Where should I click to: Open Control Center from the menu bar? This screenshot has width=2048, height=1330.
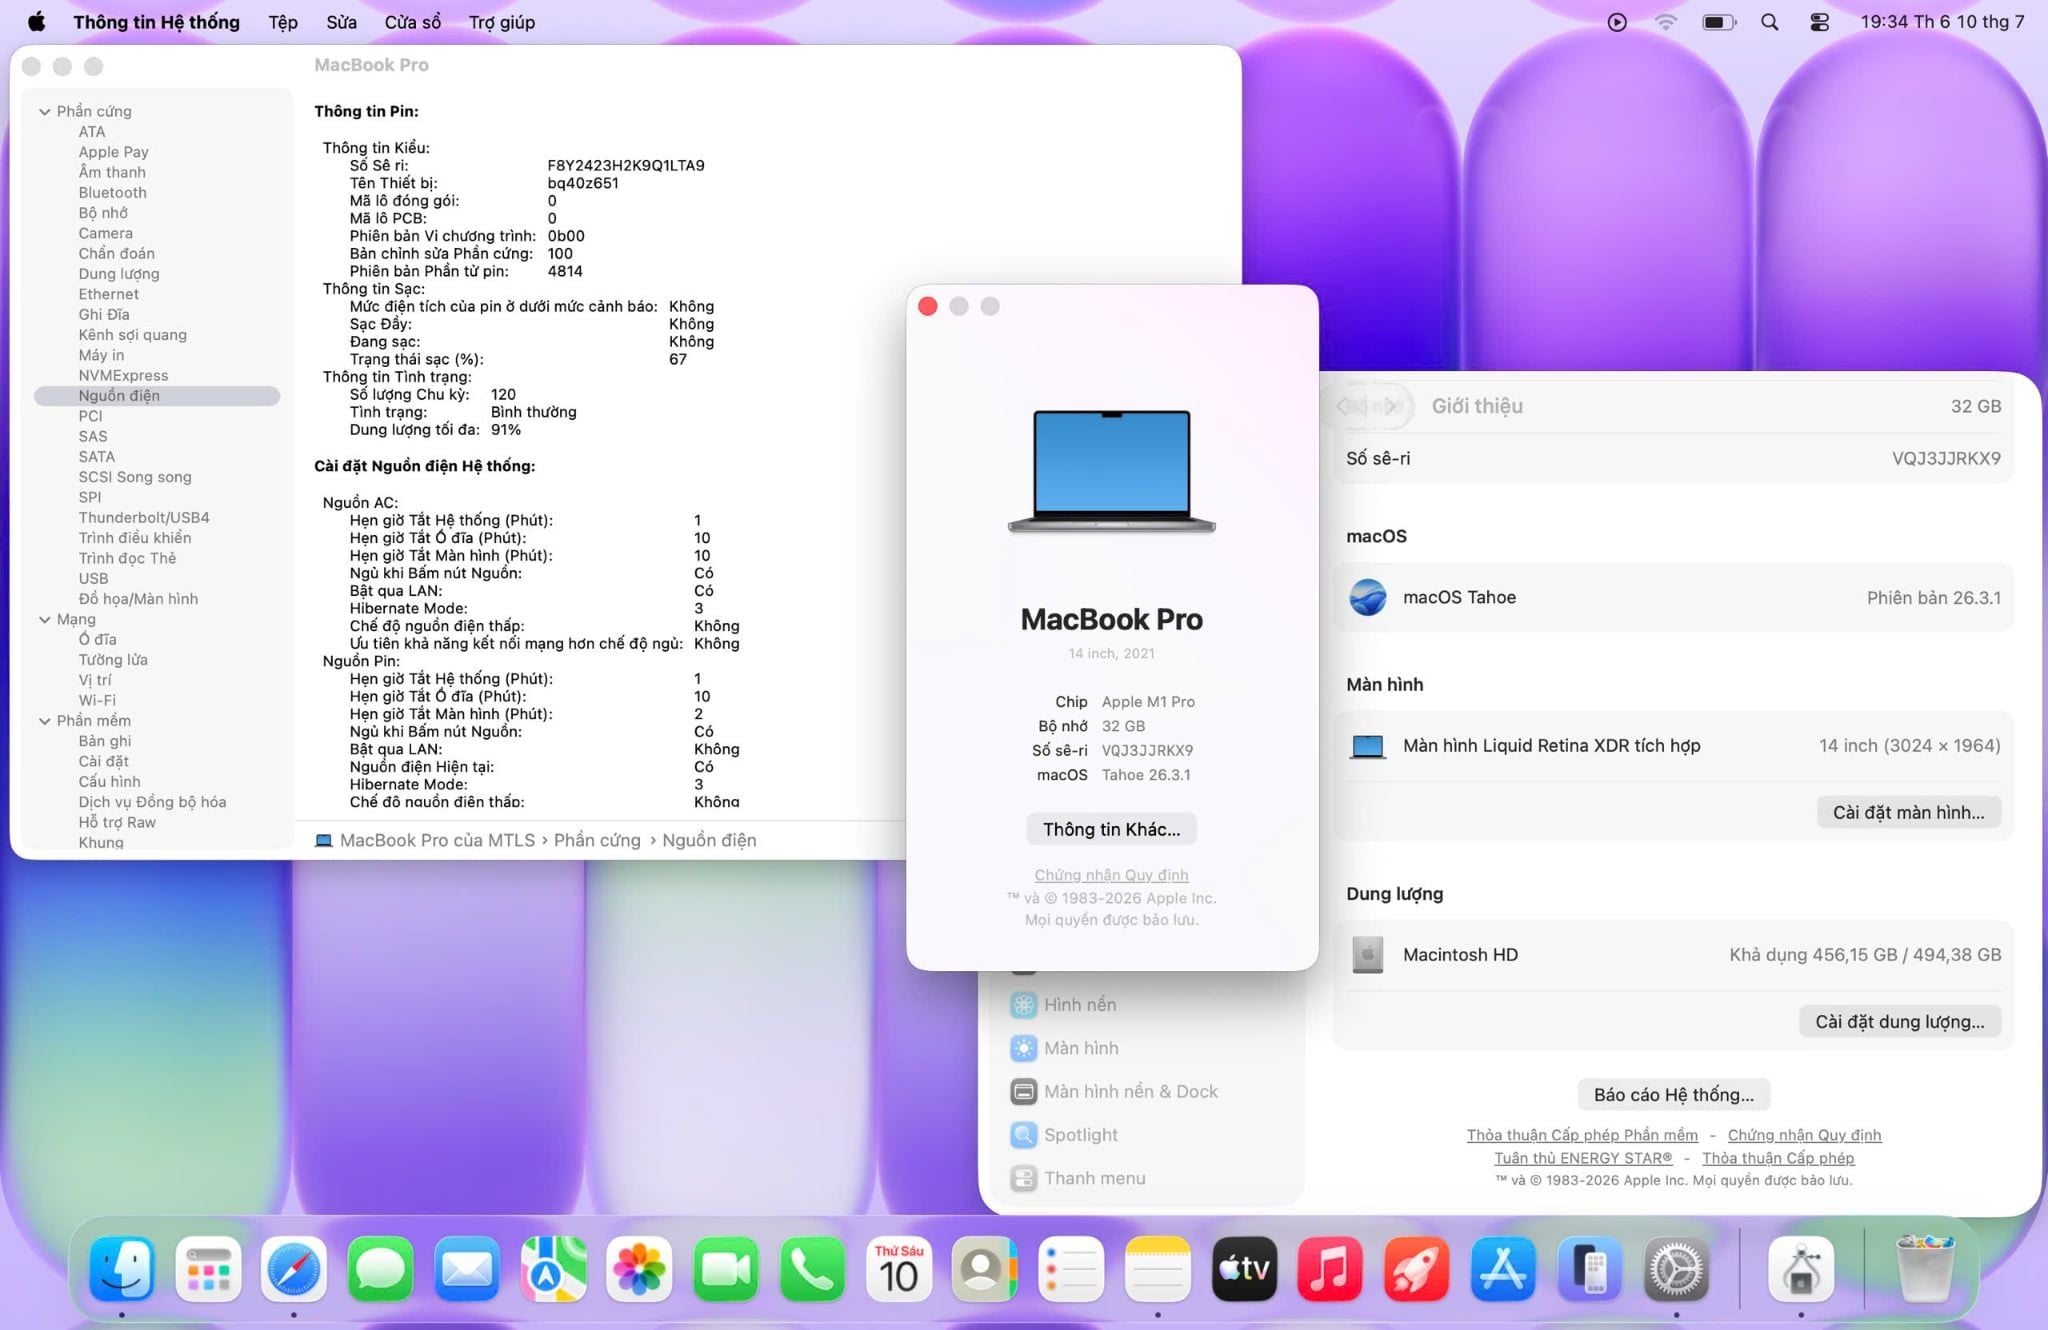pyautogui.click(x=1820, y=22)
